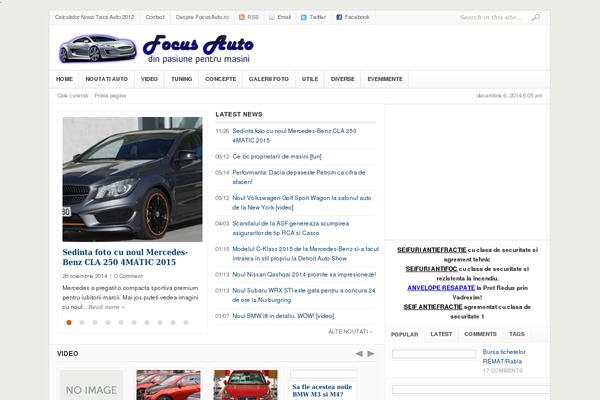This screenshot has height=400, width=600.
Task: Open headline Sedinta foto cu noul Mercedes-Benz
Action: click(125, 257)
